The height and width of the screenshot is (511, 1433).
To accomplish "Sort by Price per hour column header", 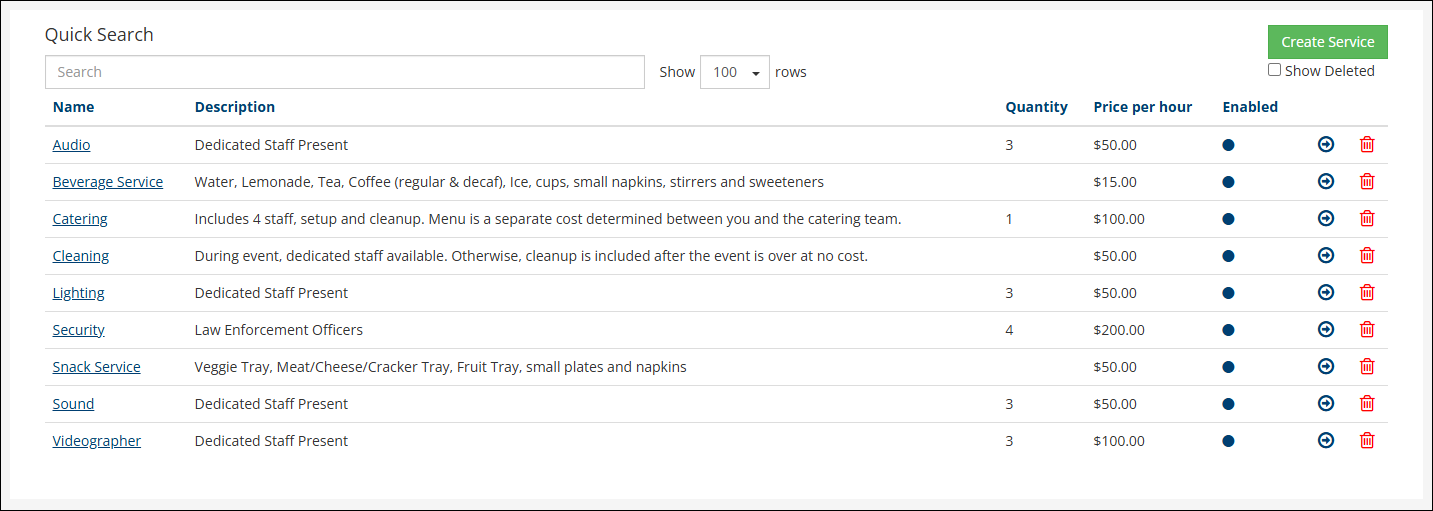I will [1142, 107].
